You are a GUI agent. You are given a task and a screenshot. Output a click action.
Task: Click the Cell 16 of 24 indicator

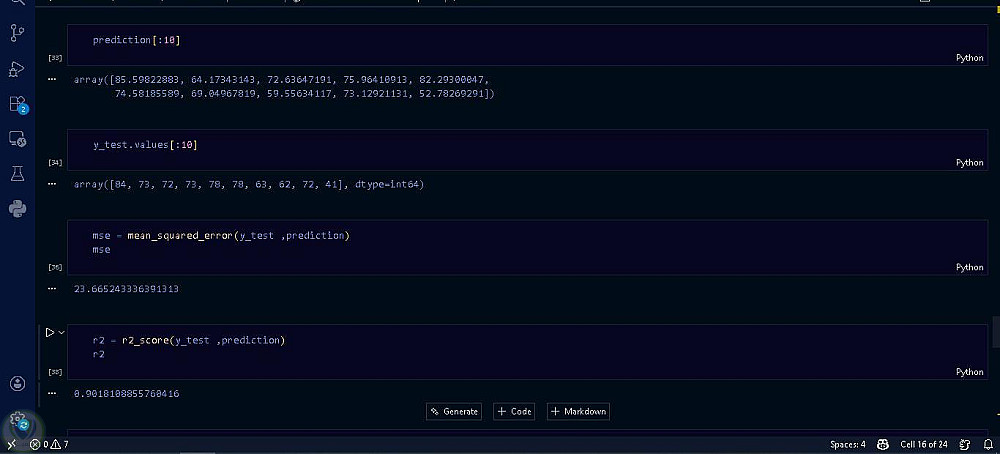(x=923, y=444)
